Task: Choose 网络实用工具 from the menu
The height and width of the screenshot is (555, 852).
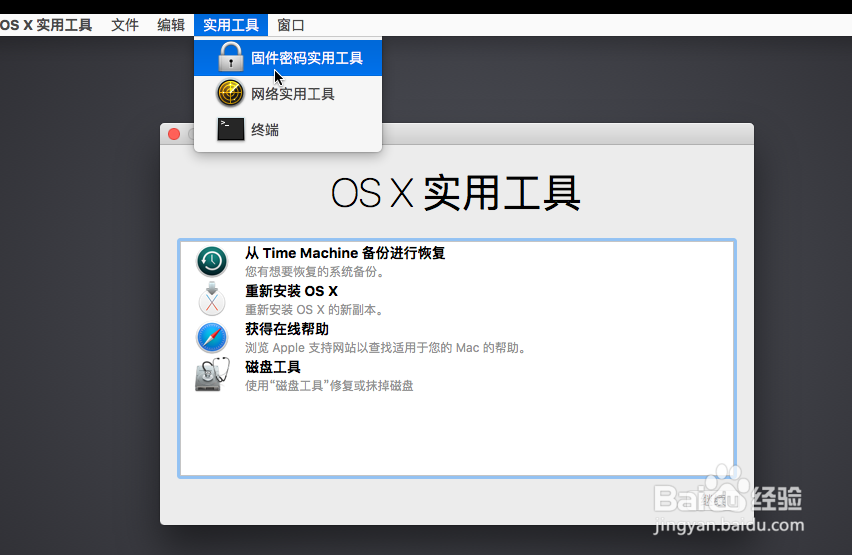Action: (x=288, y=93)
